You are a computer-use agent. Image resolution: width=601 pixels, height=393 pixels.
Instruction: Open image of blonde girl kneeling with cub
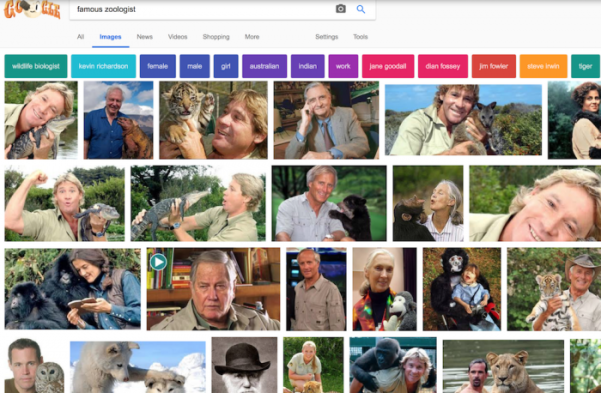[313, 365]
